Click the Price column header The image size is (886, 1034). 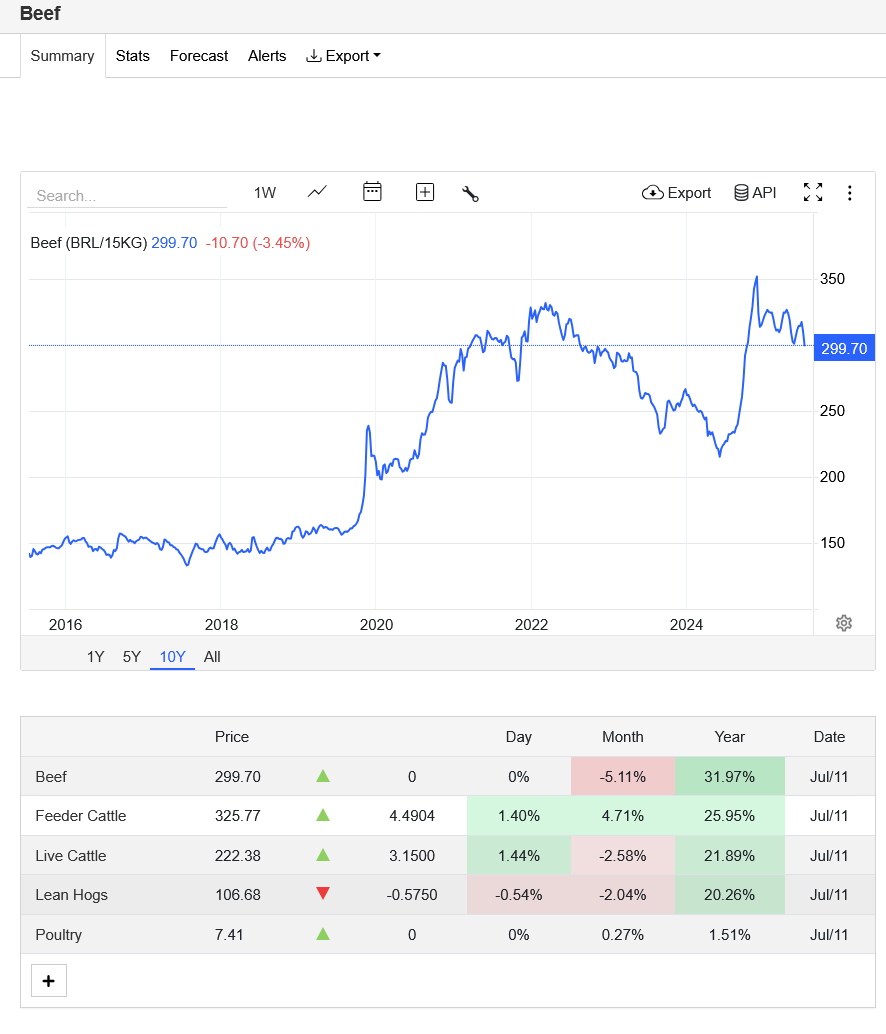(x=232, y=737)
